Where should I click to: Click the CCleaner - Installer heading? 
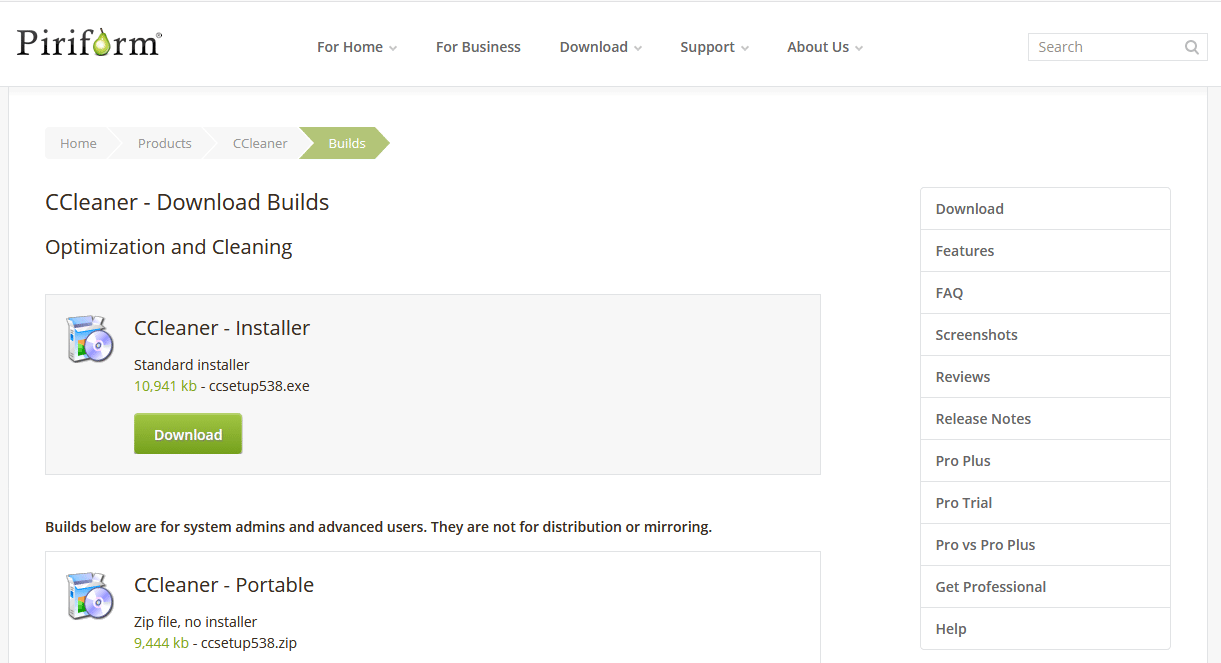222,328
